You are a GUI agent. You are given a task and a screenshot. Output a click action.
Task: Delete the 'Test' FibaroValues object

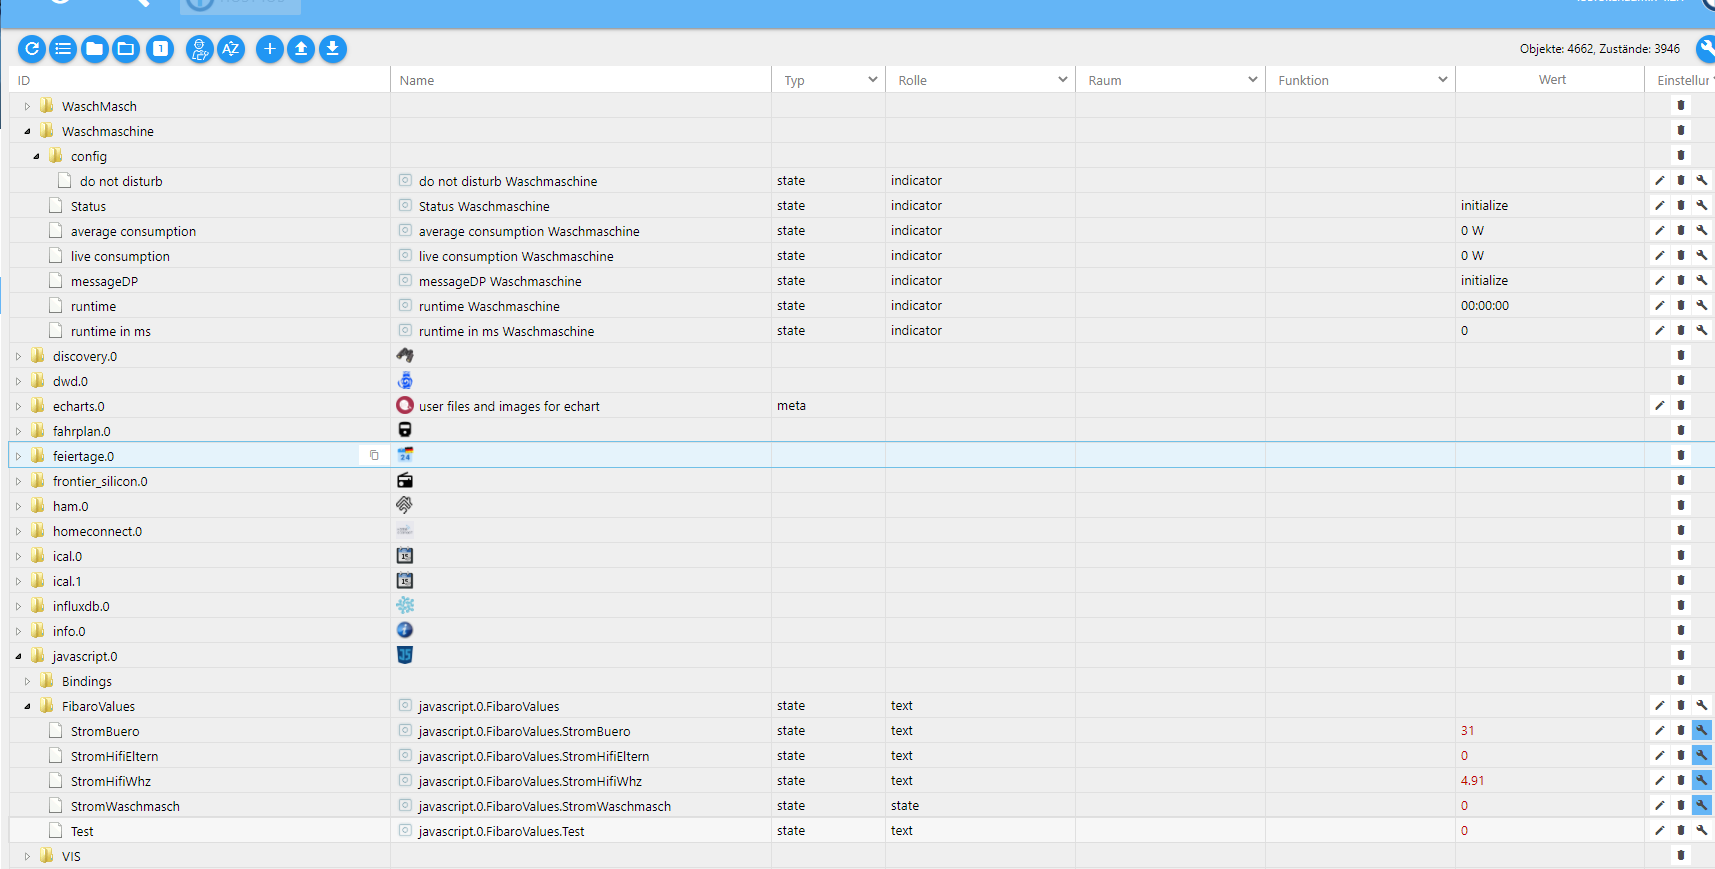pos(1681,831)
